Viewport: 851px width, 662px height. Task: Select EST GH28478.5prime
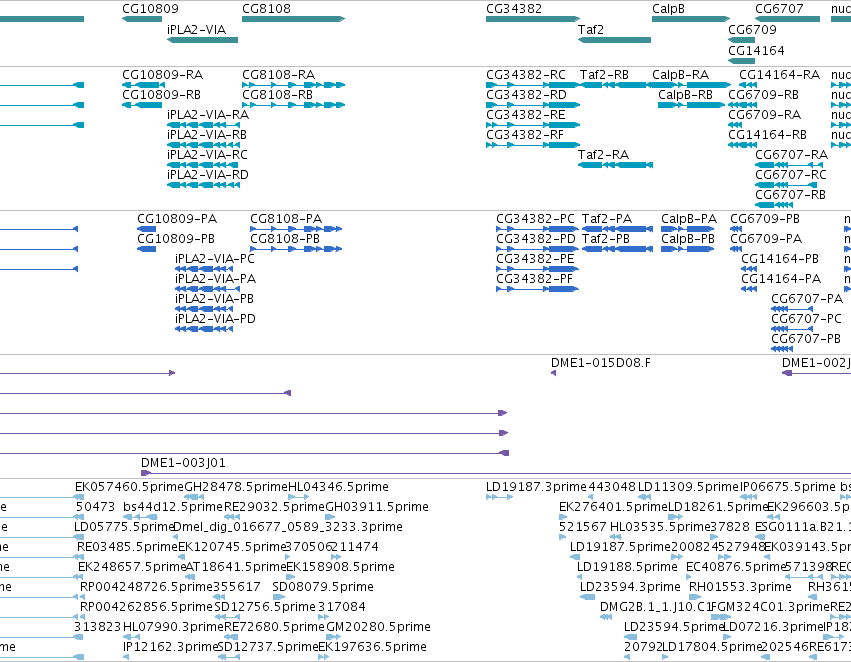click(194, 497)
